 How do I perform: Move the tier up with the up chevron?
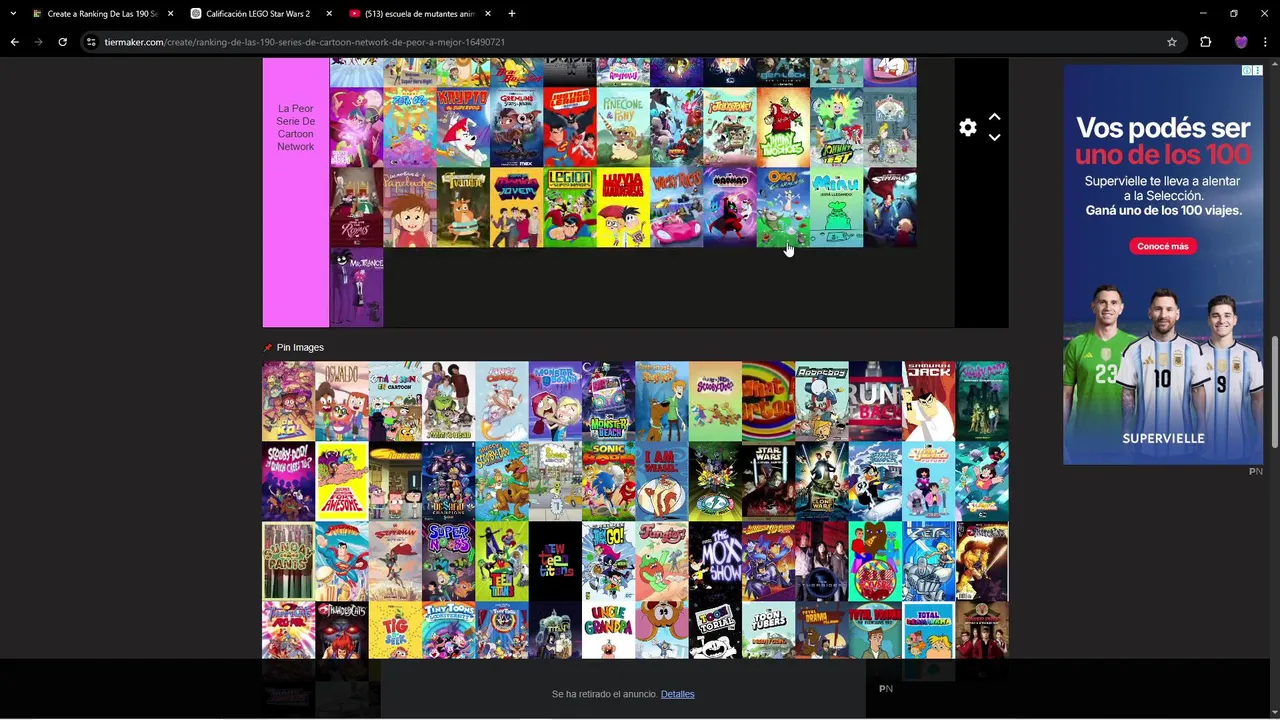click(994, 117)
